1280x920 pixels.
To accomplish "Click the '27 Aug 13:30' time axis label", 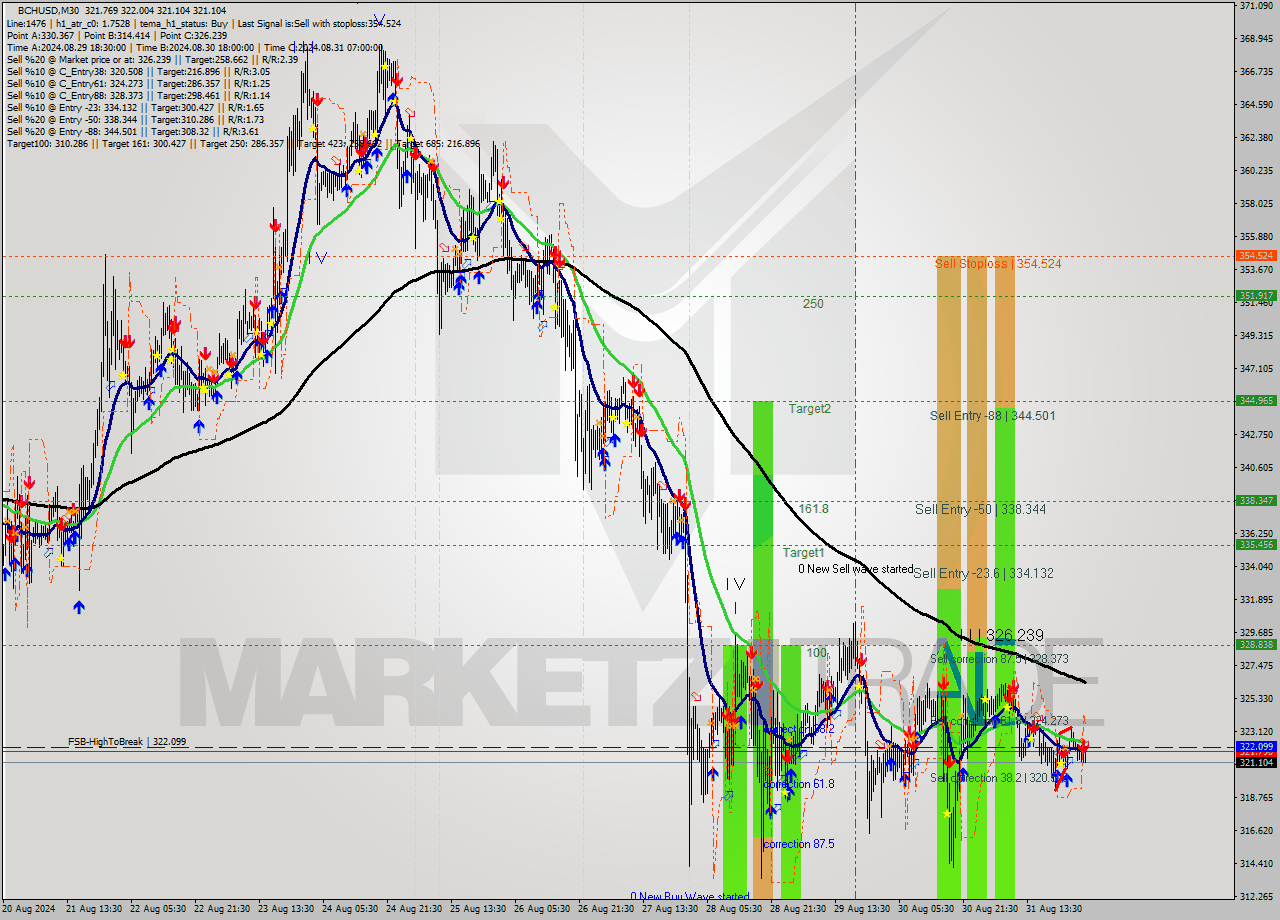I will (670, 909).
